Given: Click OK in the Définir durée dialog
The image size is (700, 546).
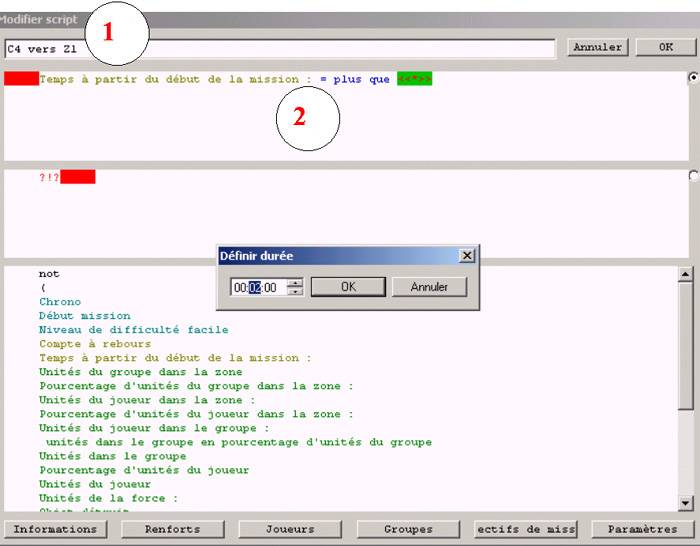Looking at the screenshot, I should (x=347, y=287).
